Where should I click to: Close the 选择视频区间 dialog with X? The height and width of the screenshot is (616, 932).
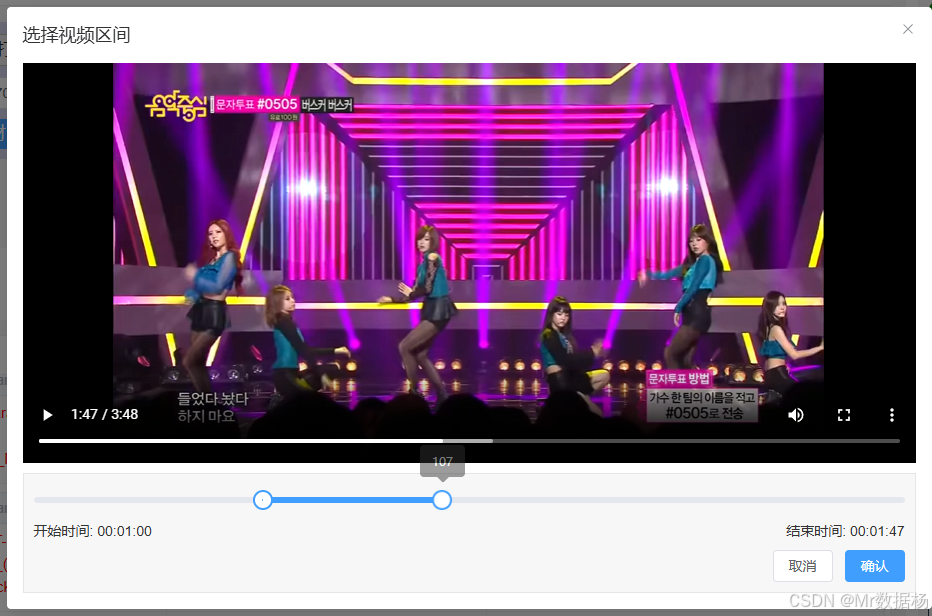click(908, 29)
